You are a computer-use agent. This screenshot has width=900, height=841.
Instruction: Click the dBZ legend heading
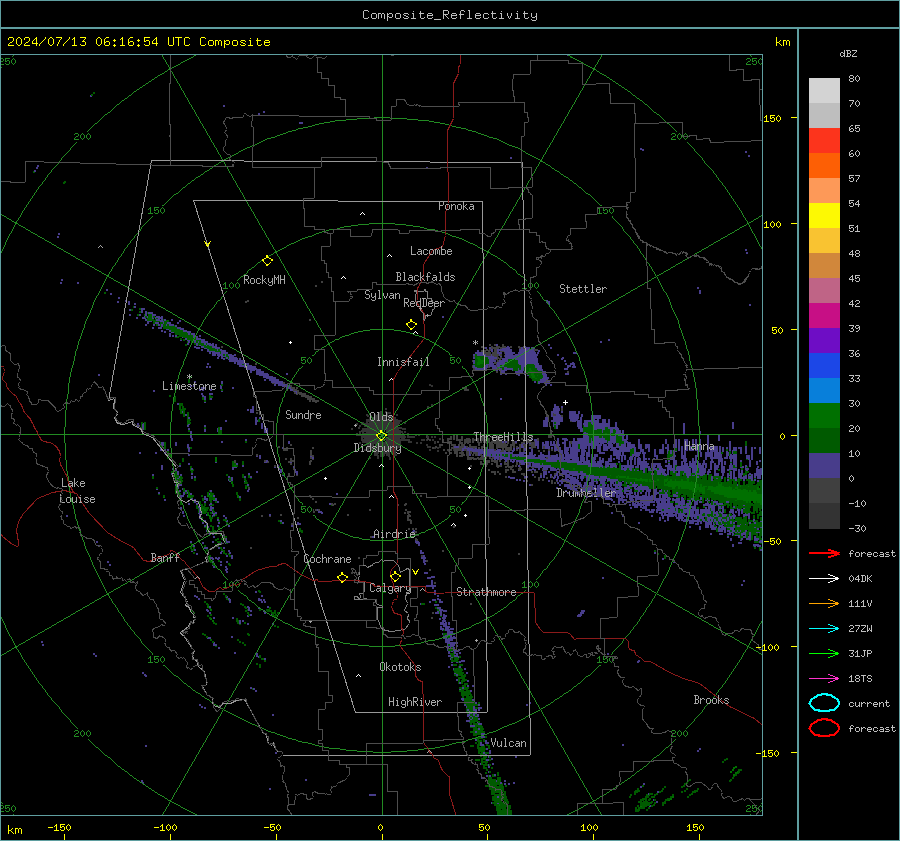(848, 53)
